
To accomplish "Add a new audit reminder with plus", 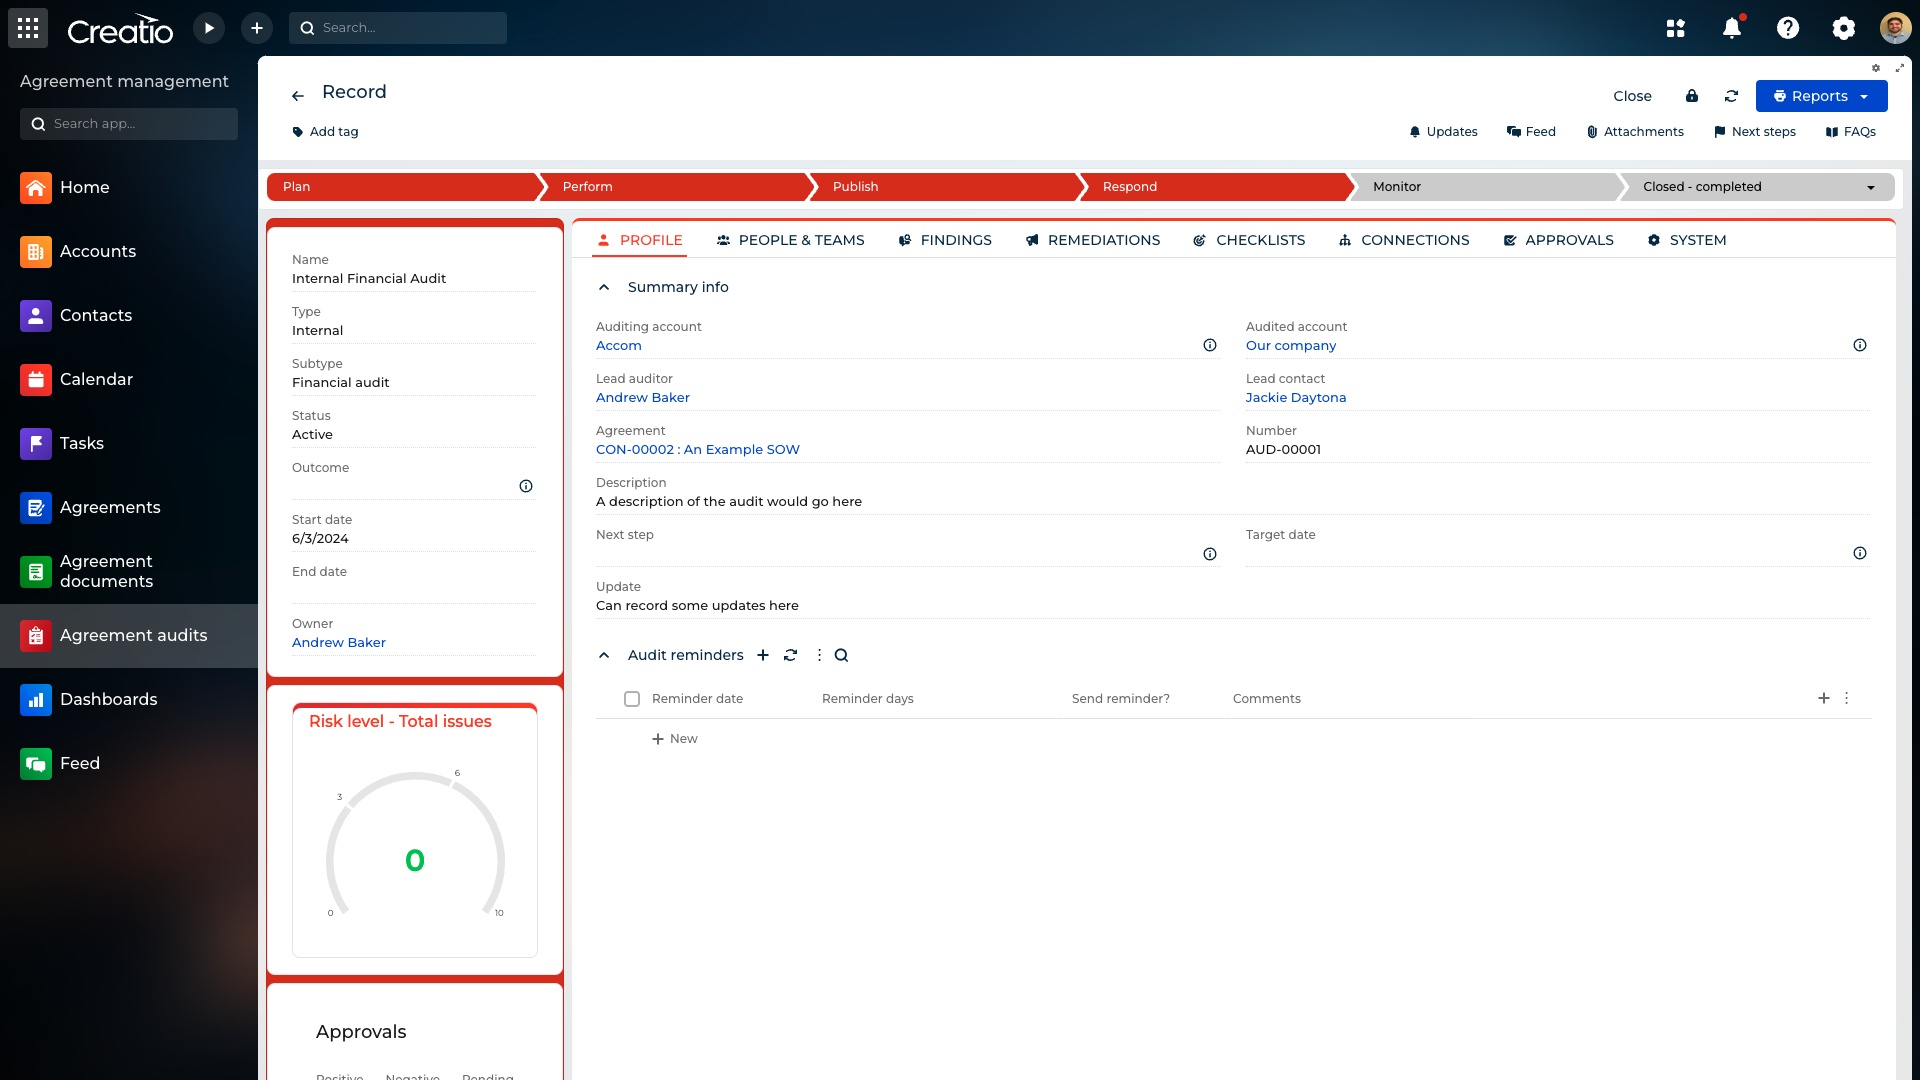I will 763,655.
